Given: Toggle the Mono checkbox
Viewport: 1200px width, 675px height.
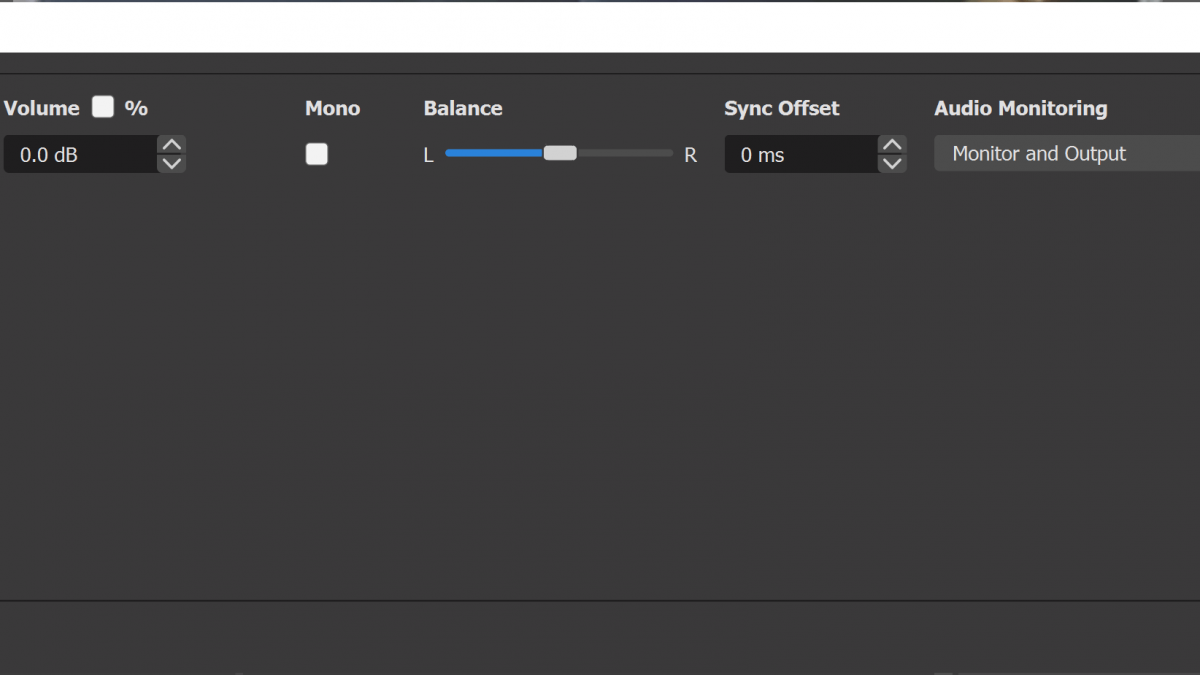Looking at the screenshot, I should coord(316,154).
